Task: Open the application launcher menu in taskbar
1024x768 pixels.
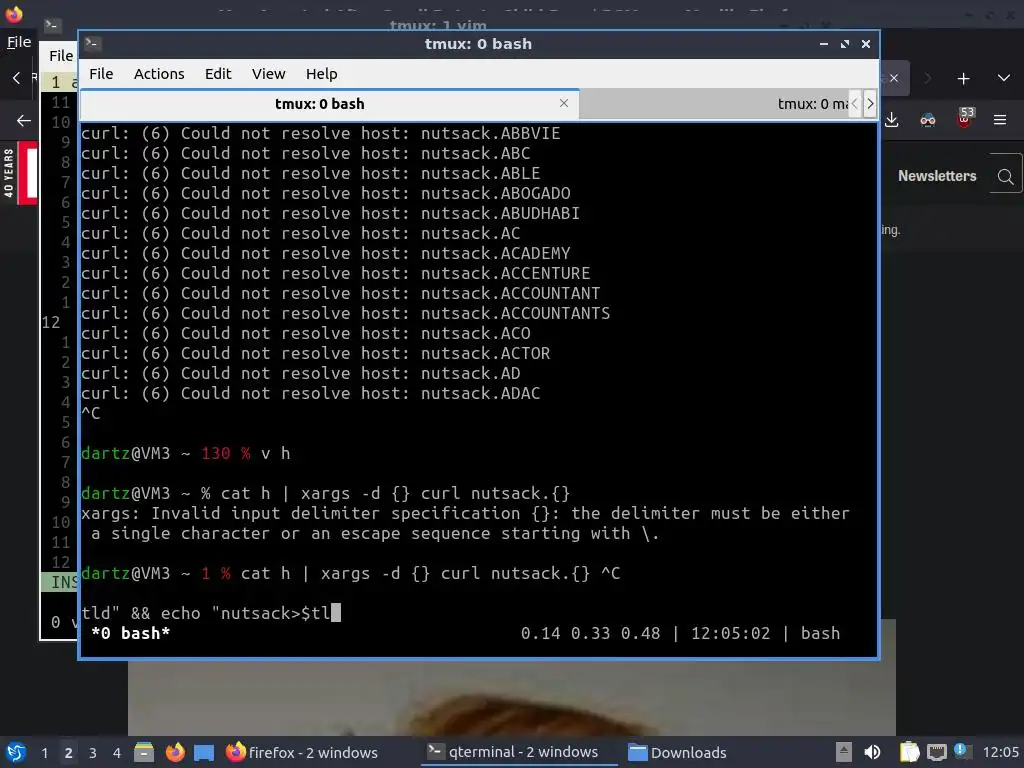Action: click(x=16, y=752)
